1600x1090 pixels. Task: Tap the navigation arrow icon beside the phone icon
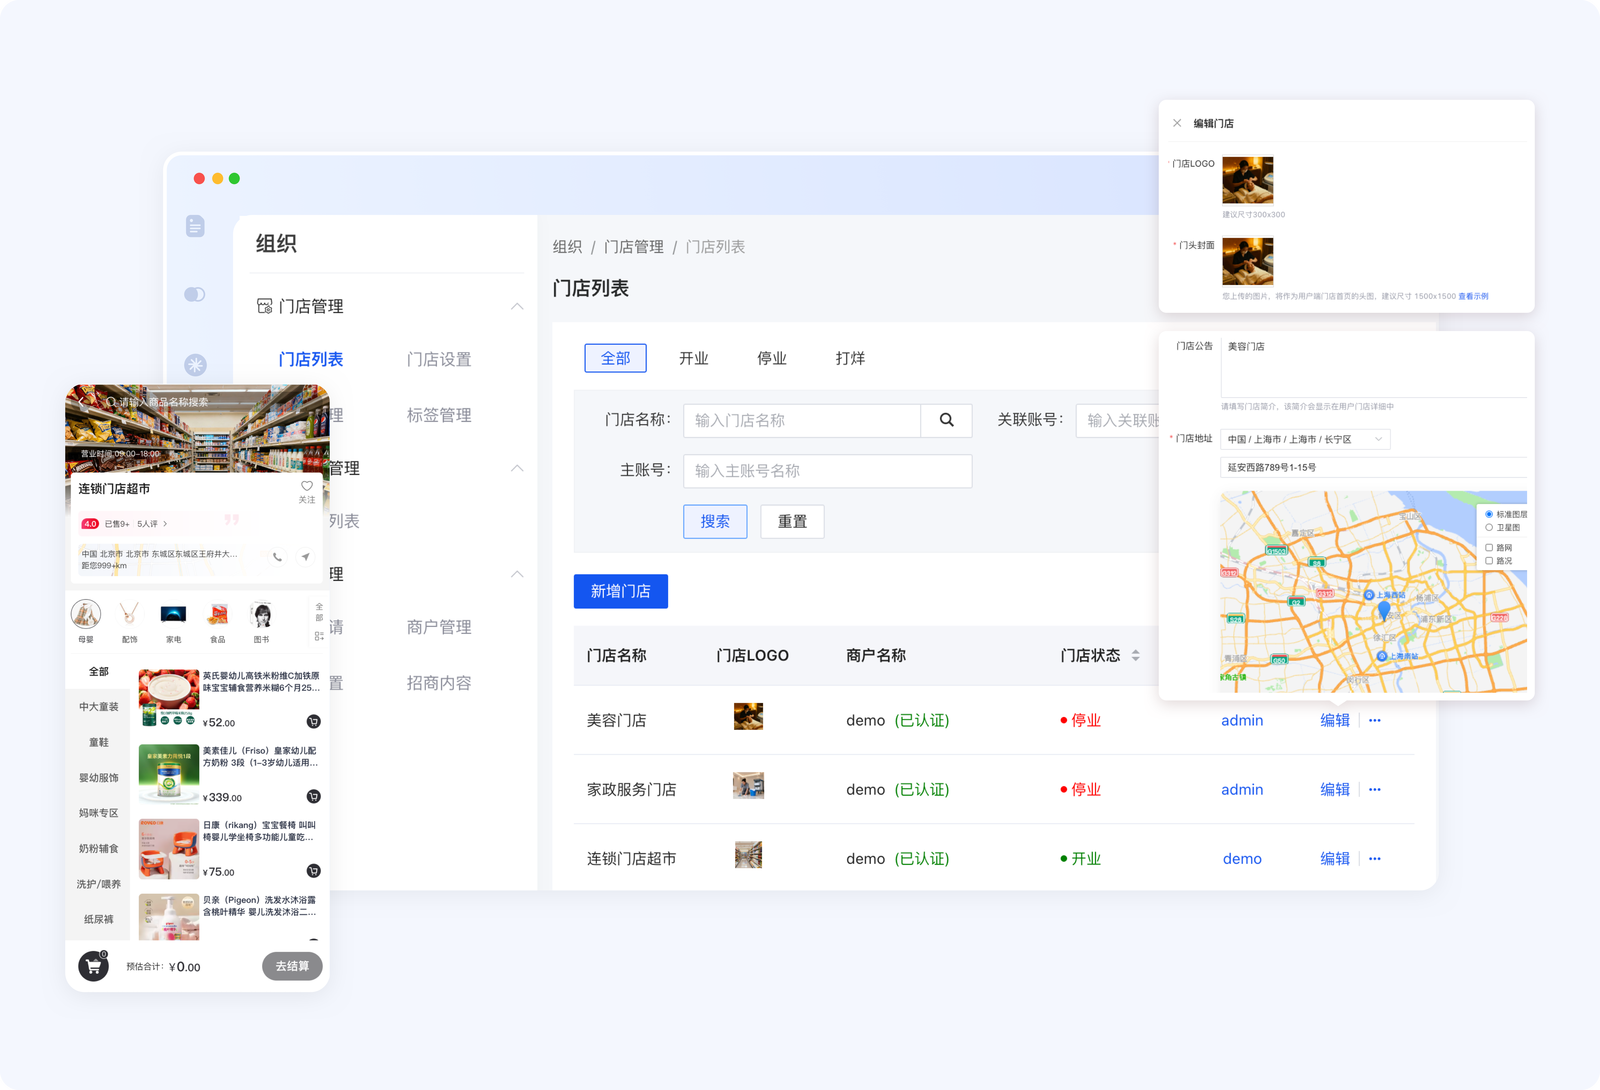click(x=305, y=557)
